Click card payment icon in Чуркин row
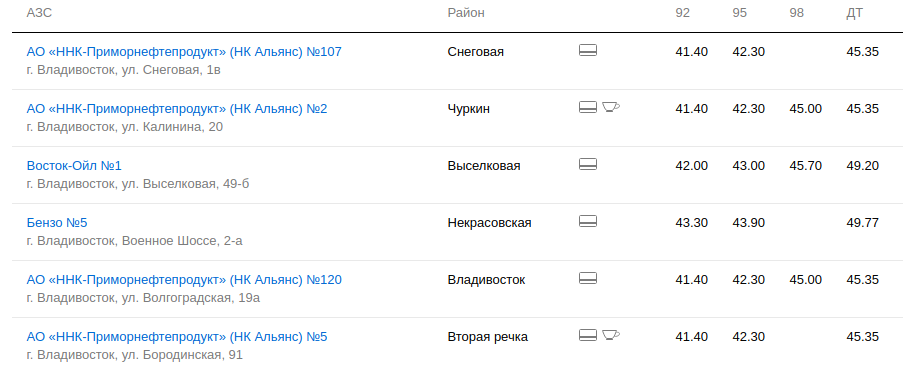Viewport: 903px width, 370px height. click(587, 107)
